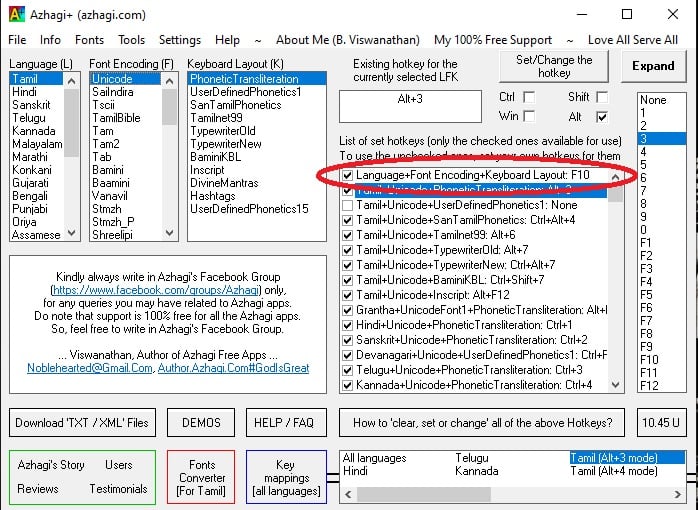Uncheck Tamil+Unicode+SanTamilPhonetics Ctrl+Alt+4 checkbox

(347, 220)
